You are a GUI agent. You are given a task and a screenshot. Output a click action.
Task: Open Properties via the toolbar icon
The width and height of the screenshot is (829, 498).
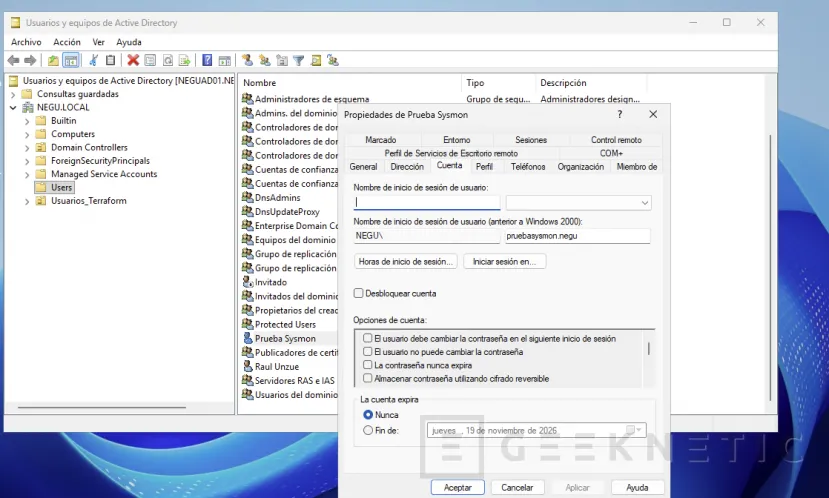pyautogui.click(x=150, y=61)
